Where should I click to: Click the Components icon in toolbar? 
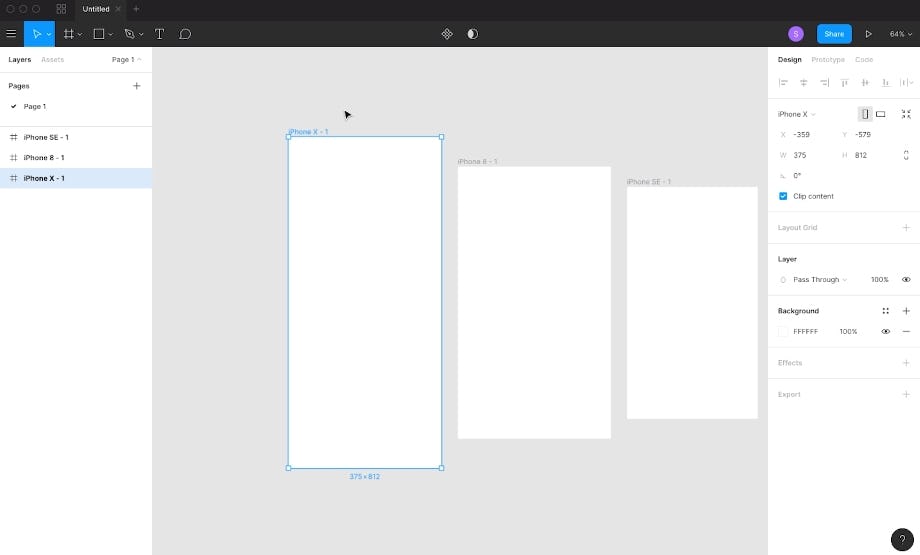tap(447, 34)
